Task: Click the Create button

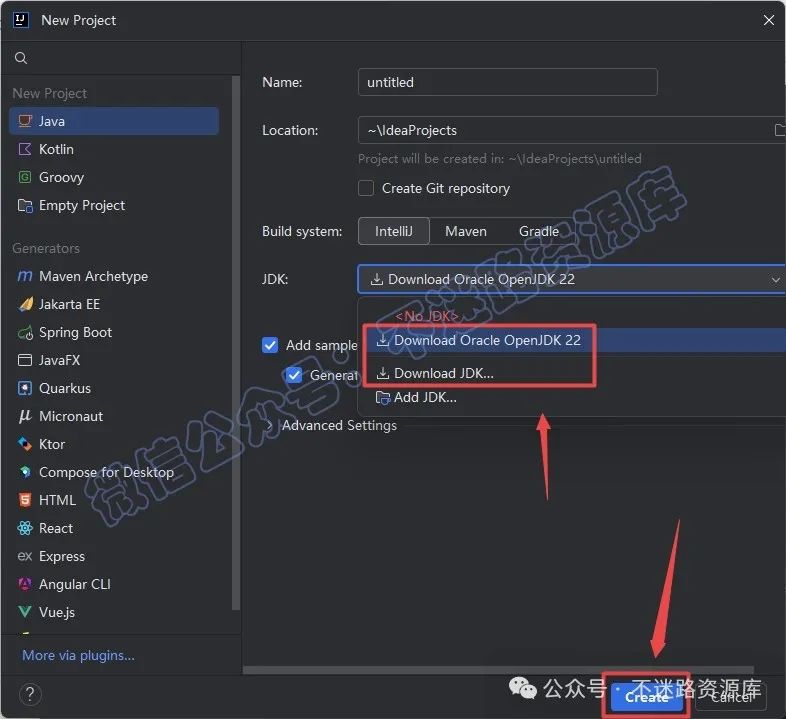Action: (647, 697)
